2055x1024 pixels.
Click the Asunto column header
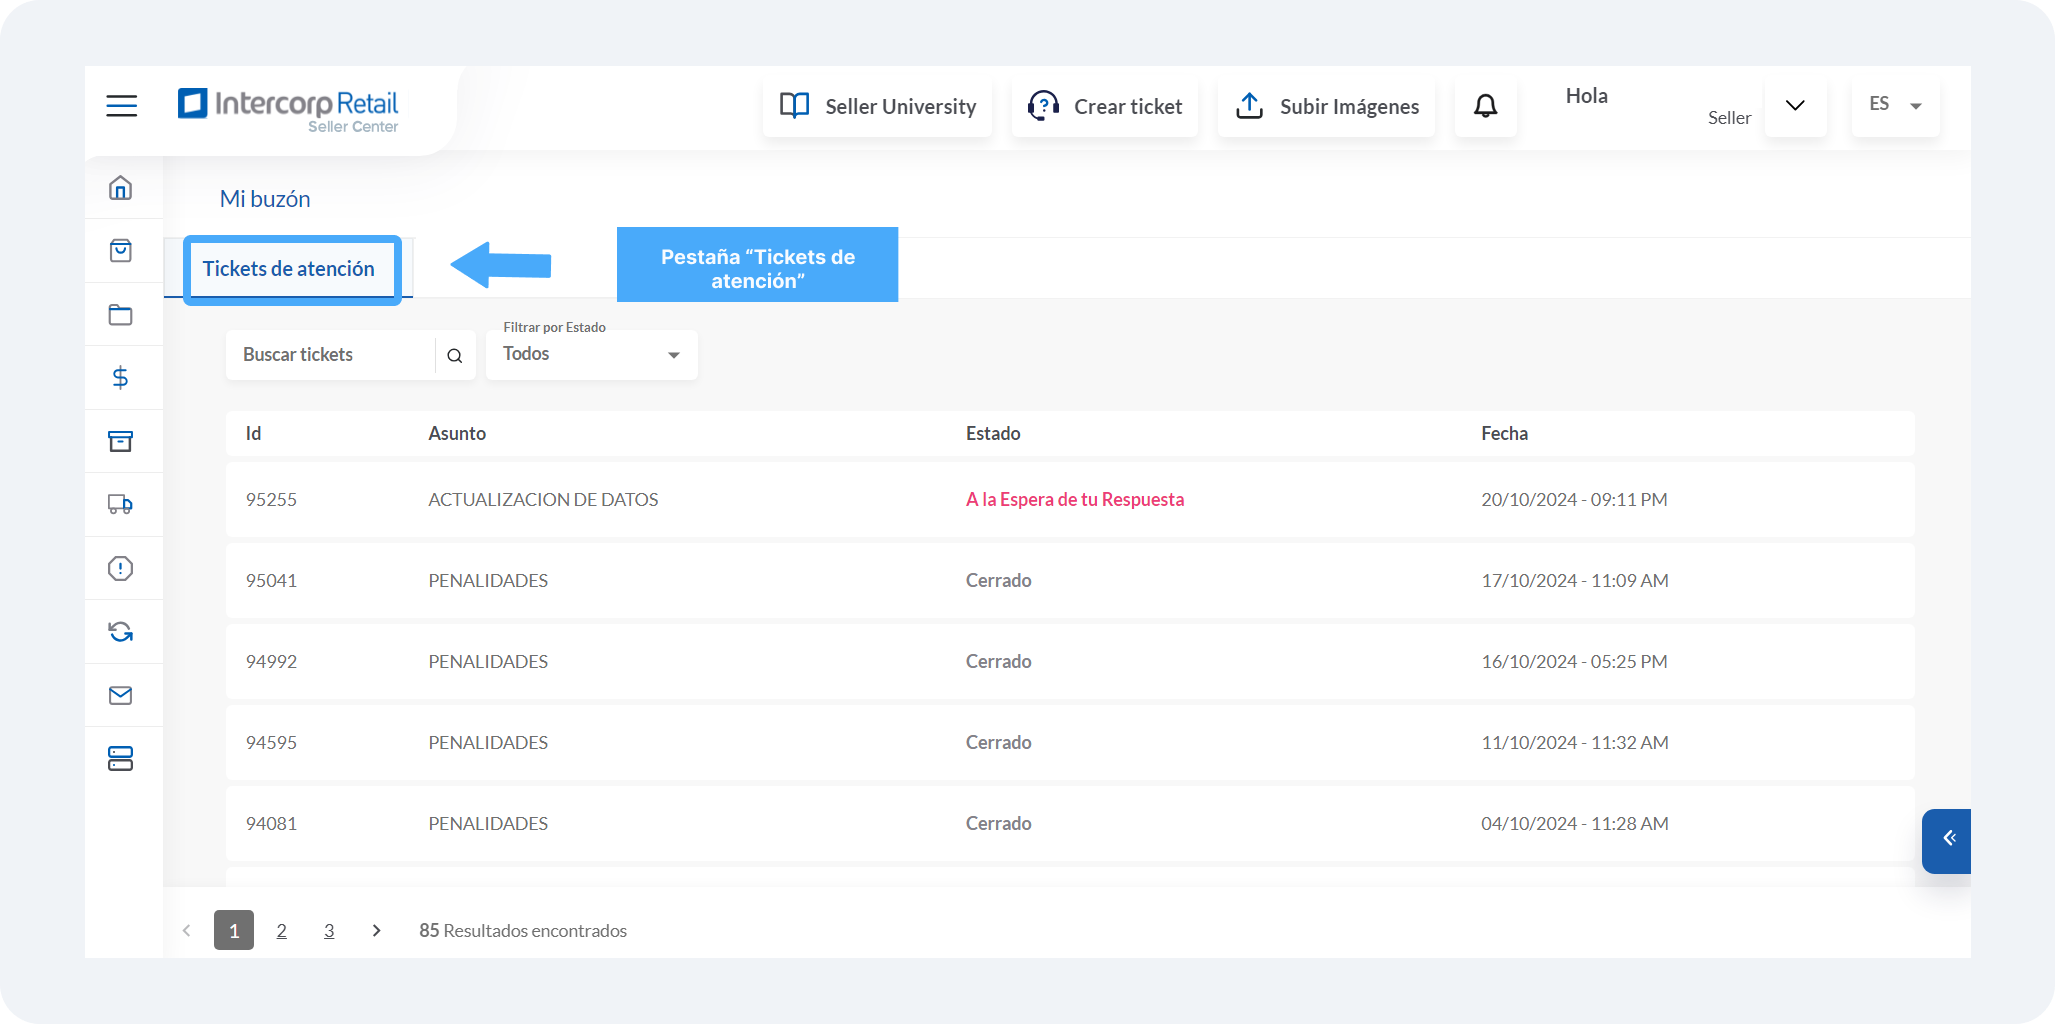click(457, 434)
